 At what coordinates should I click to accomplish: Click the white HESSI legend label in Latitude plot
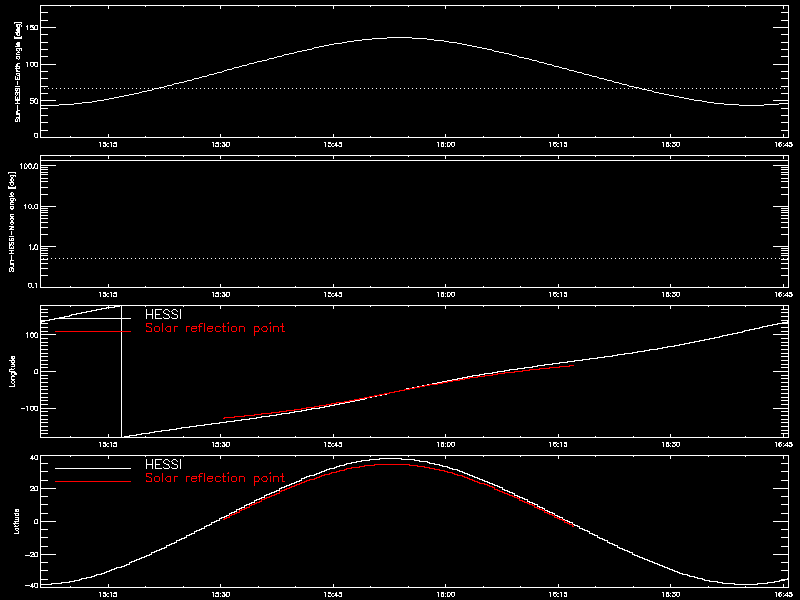[x=163, y=464]
